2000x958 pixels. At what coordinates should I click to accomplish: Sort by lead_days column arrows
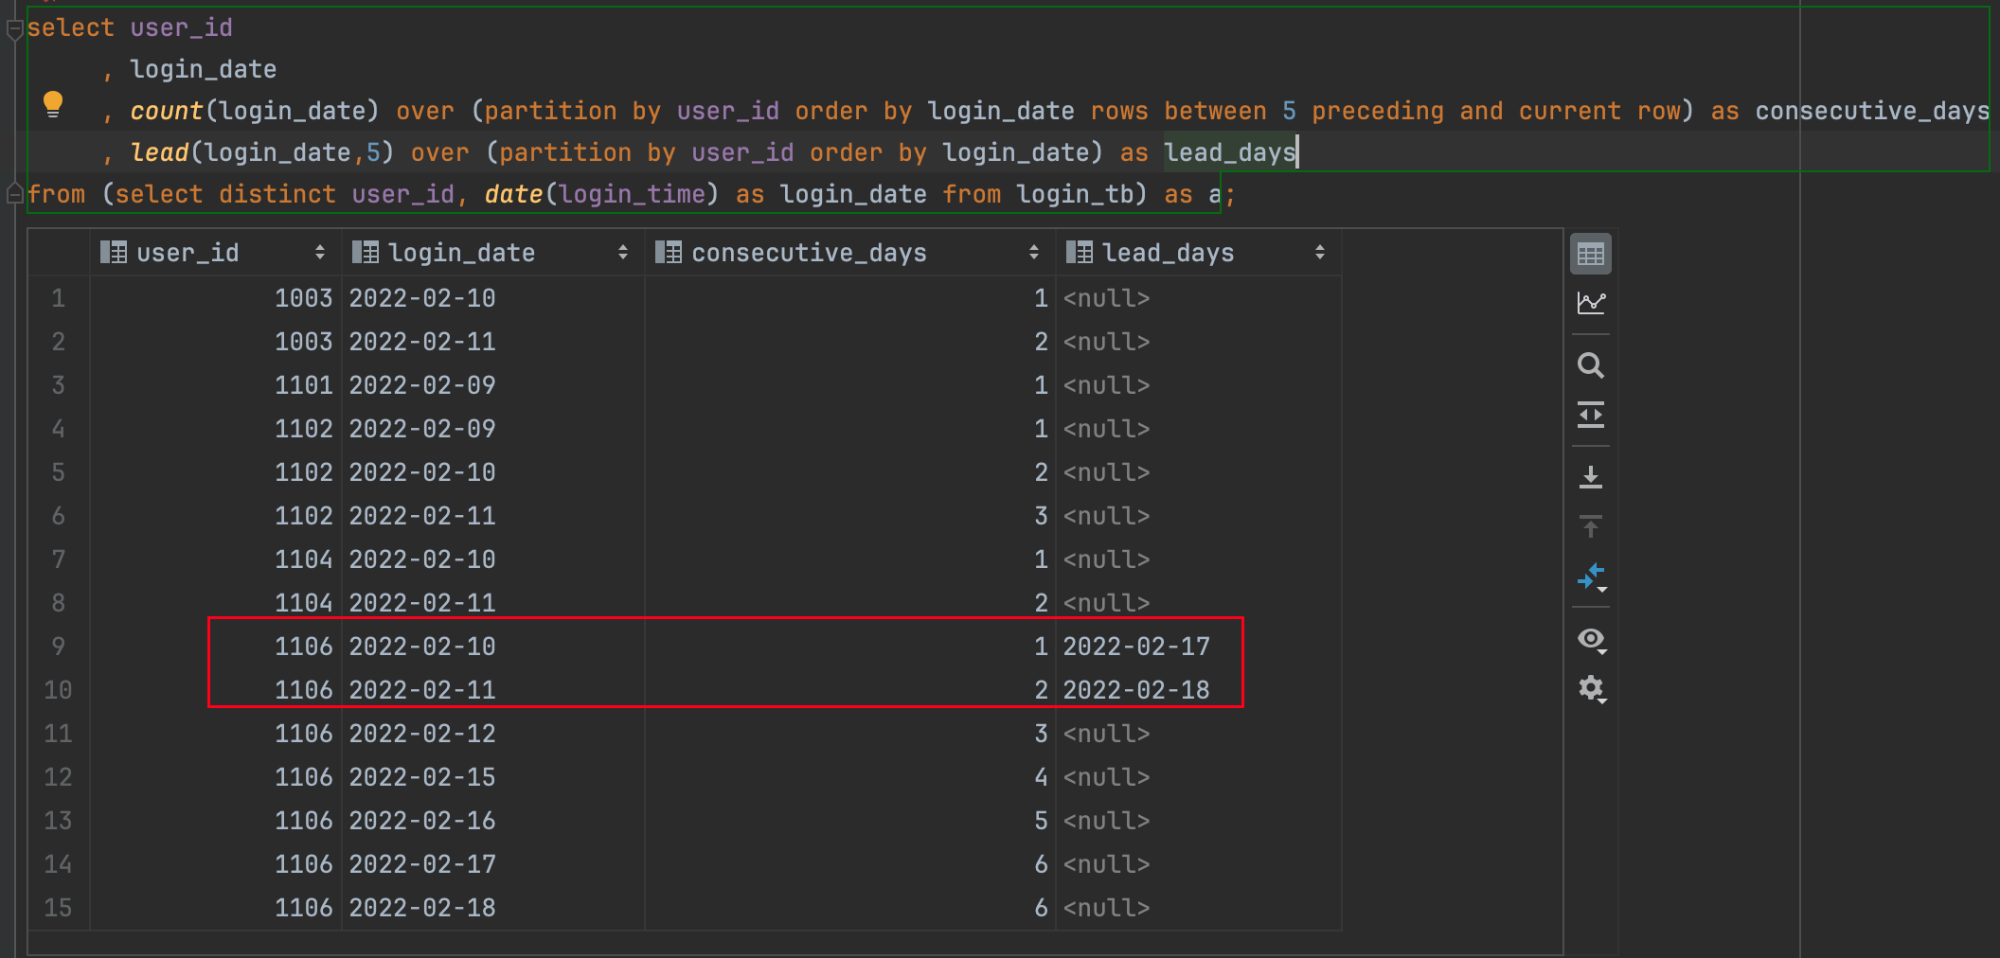1320,253
